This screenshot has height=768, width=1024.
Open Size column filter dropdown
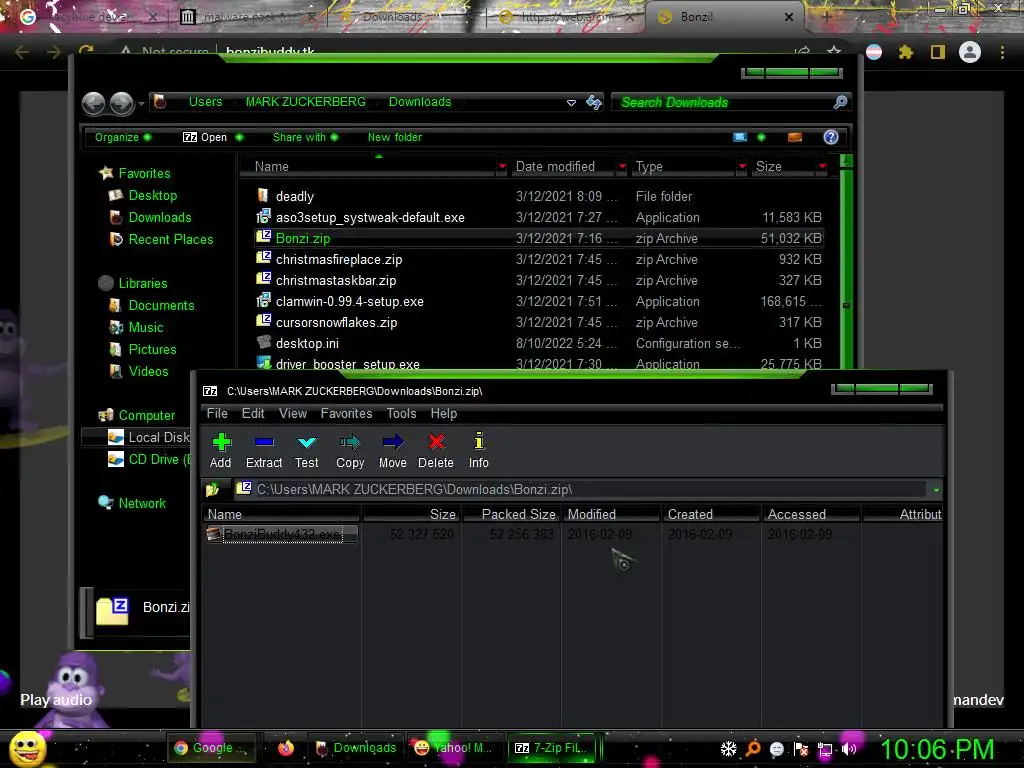[822, 167]
